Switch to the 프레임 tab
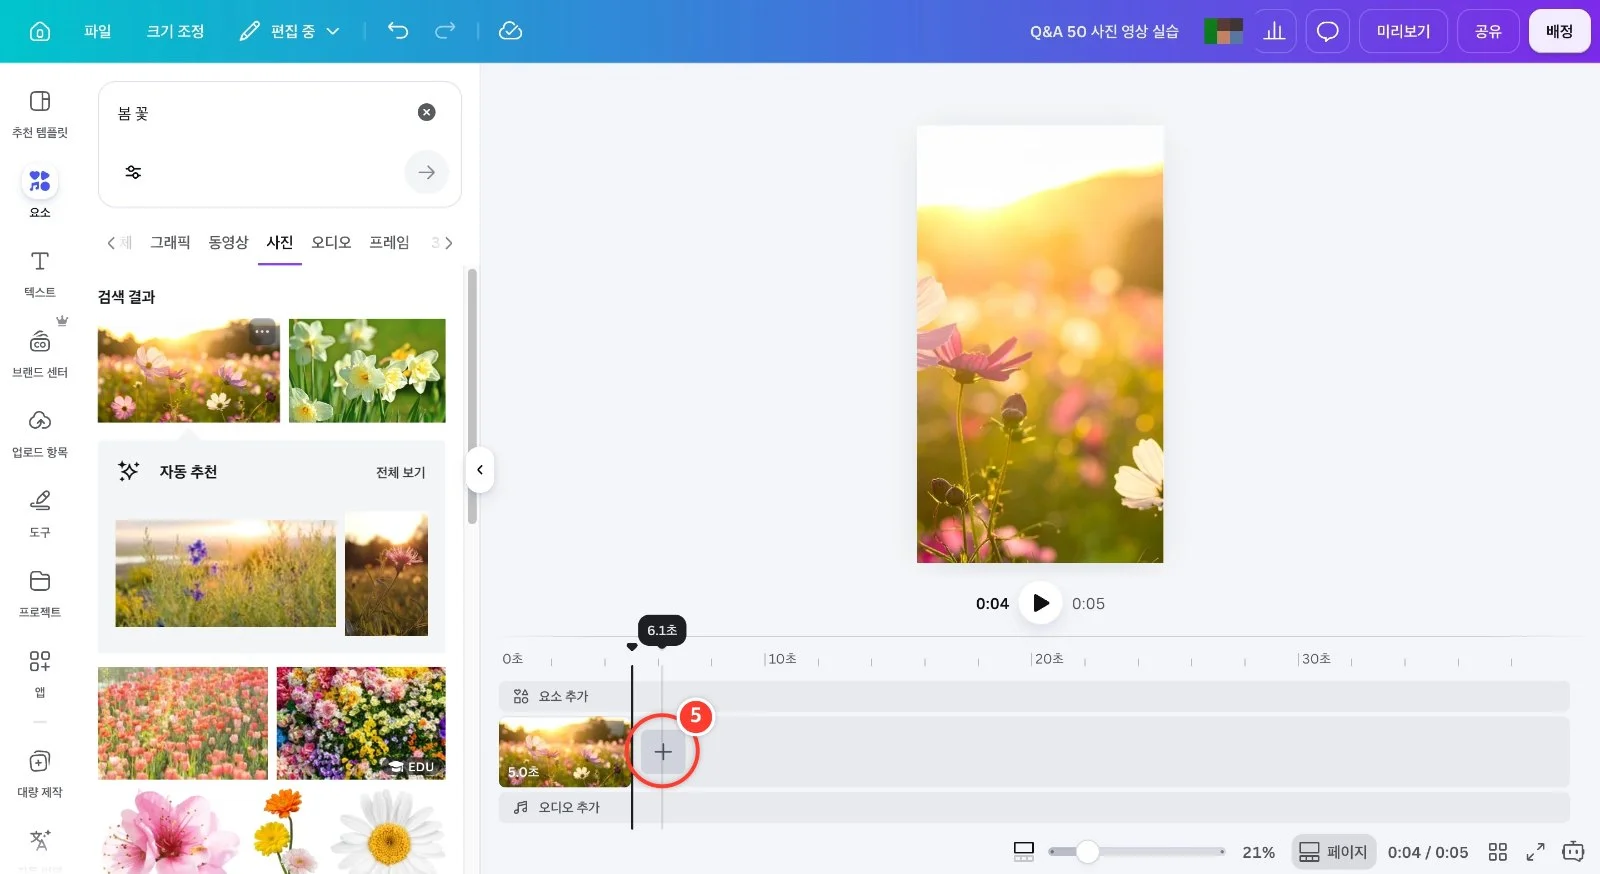The width and height of the screenshot is (1600, 874). coord(389,242)
